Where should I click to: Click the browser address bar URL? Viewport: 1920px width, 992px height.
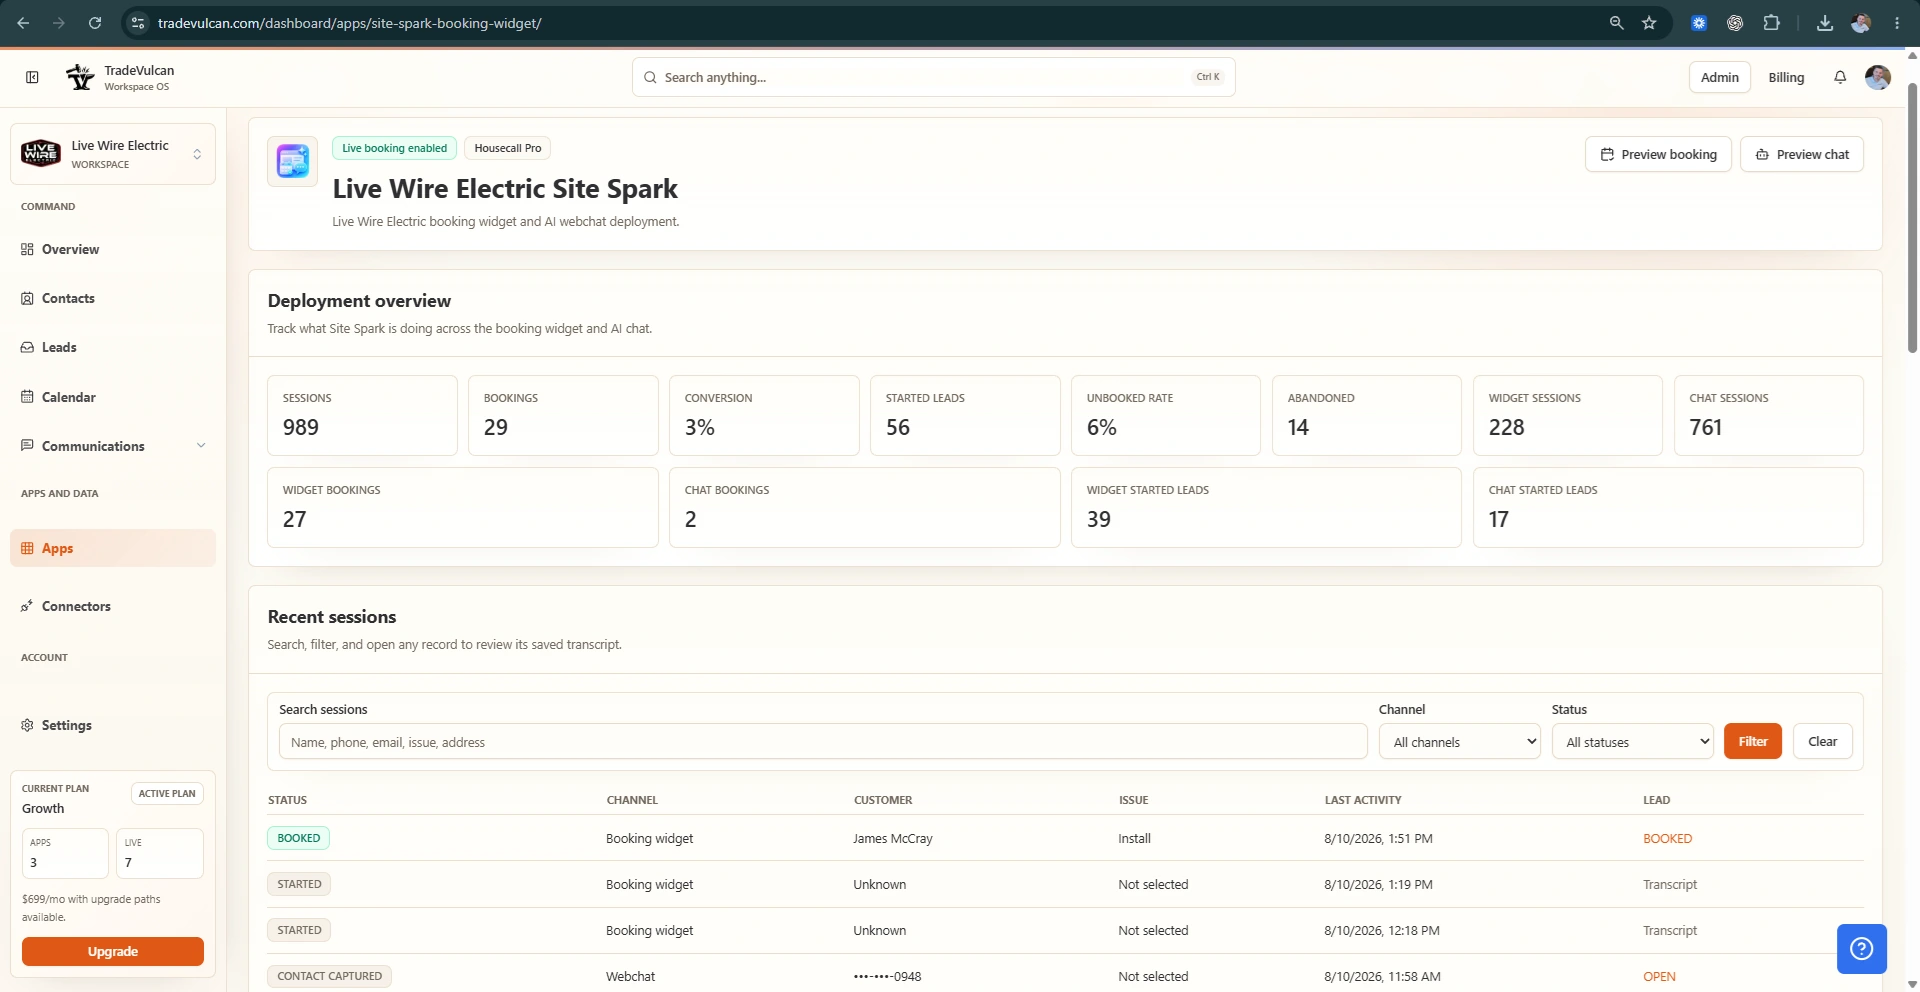pos(350,23)
